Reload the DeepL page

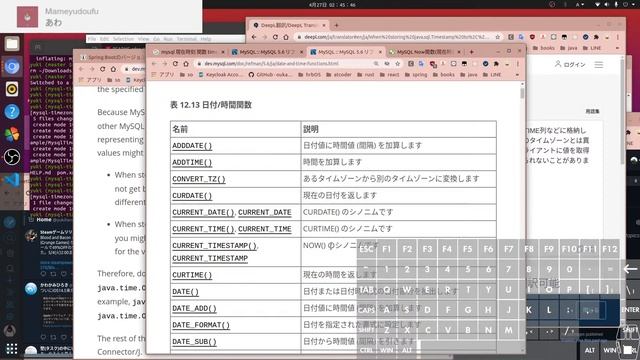pos(275,37)
